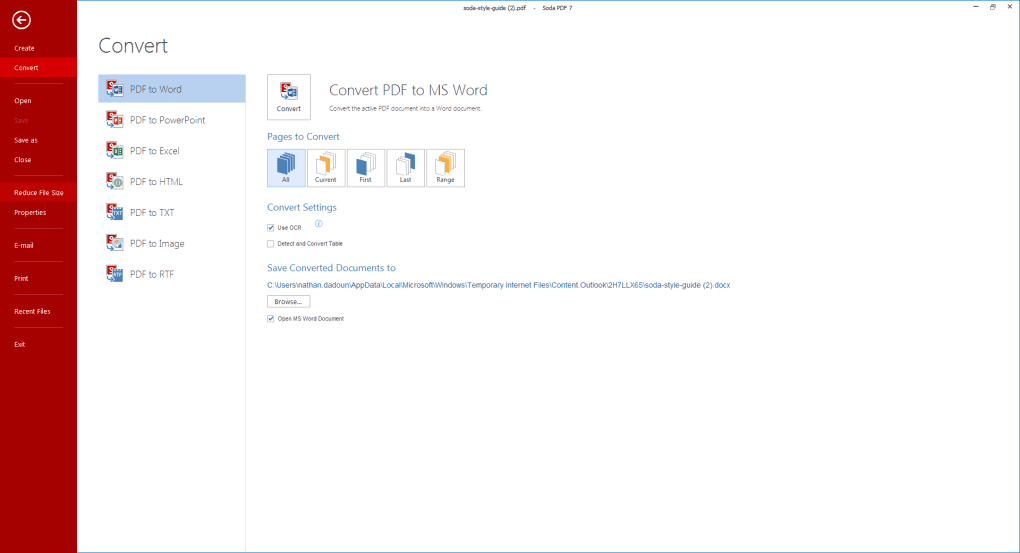Restore the Soda PDF window
The width and height of the screenshot is (1020, 553).
tap(993, 7)
